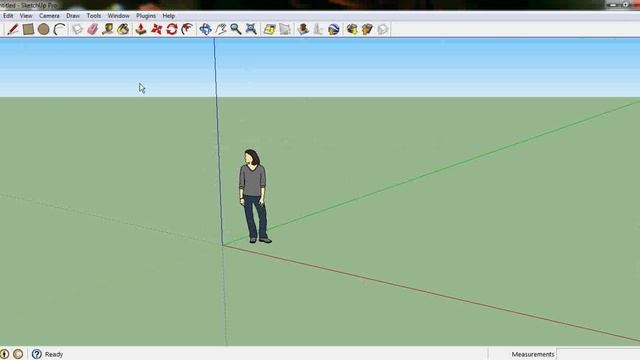
Task: Open Instructor via question mark icon
Action: (37, 354)
